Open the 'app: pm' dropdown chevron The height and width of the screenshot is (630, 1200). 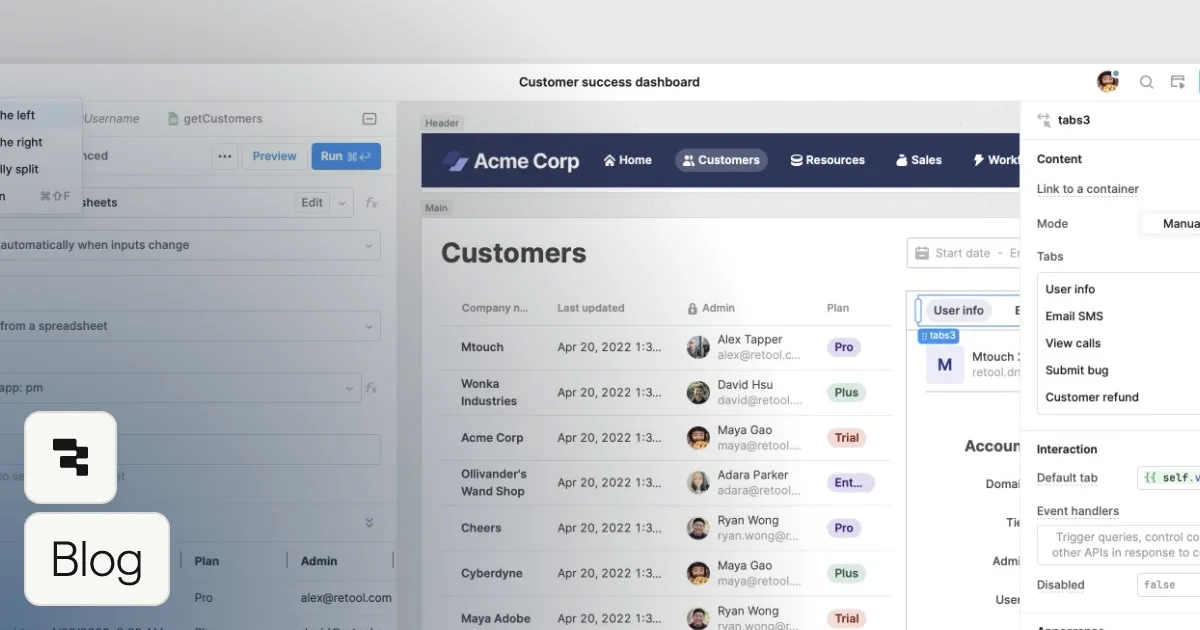pos(350,388)
